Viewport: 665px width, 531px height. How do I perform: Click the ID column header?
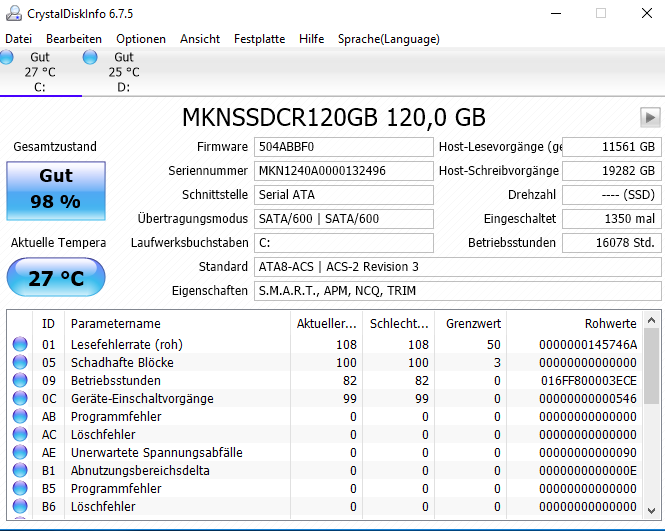pos(48,324)
